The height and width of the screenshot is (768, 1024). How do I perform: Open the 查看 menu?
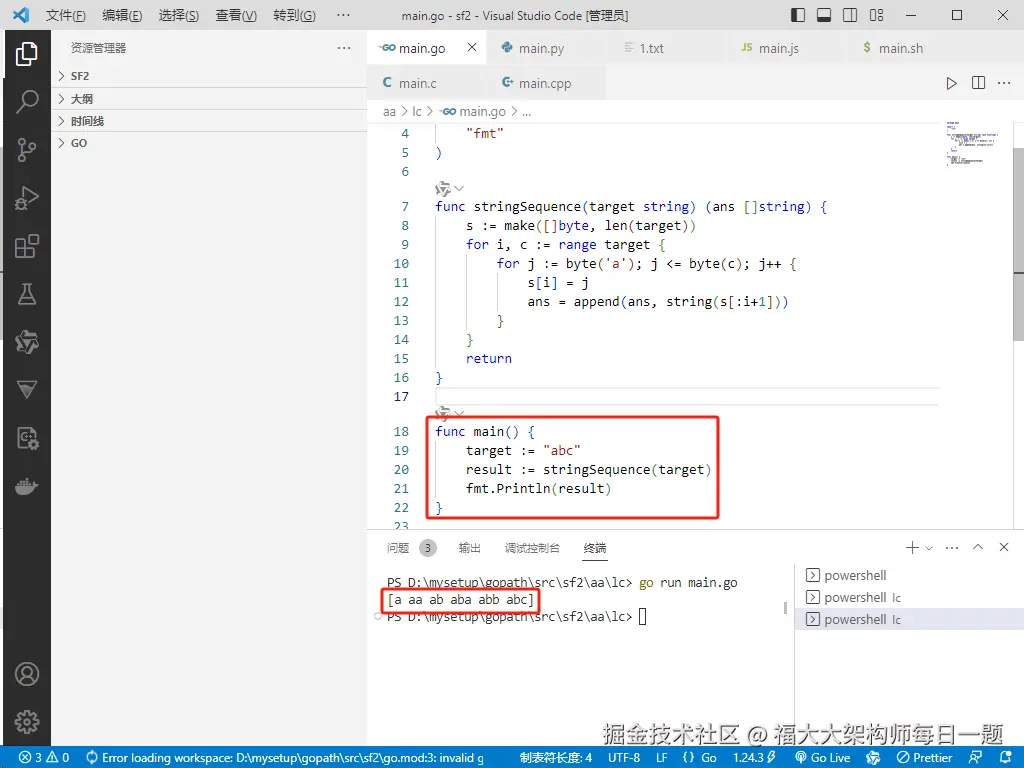pyautogui.click(x=236, y=15)
